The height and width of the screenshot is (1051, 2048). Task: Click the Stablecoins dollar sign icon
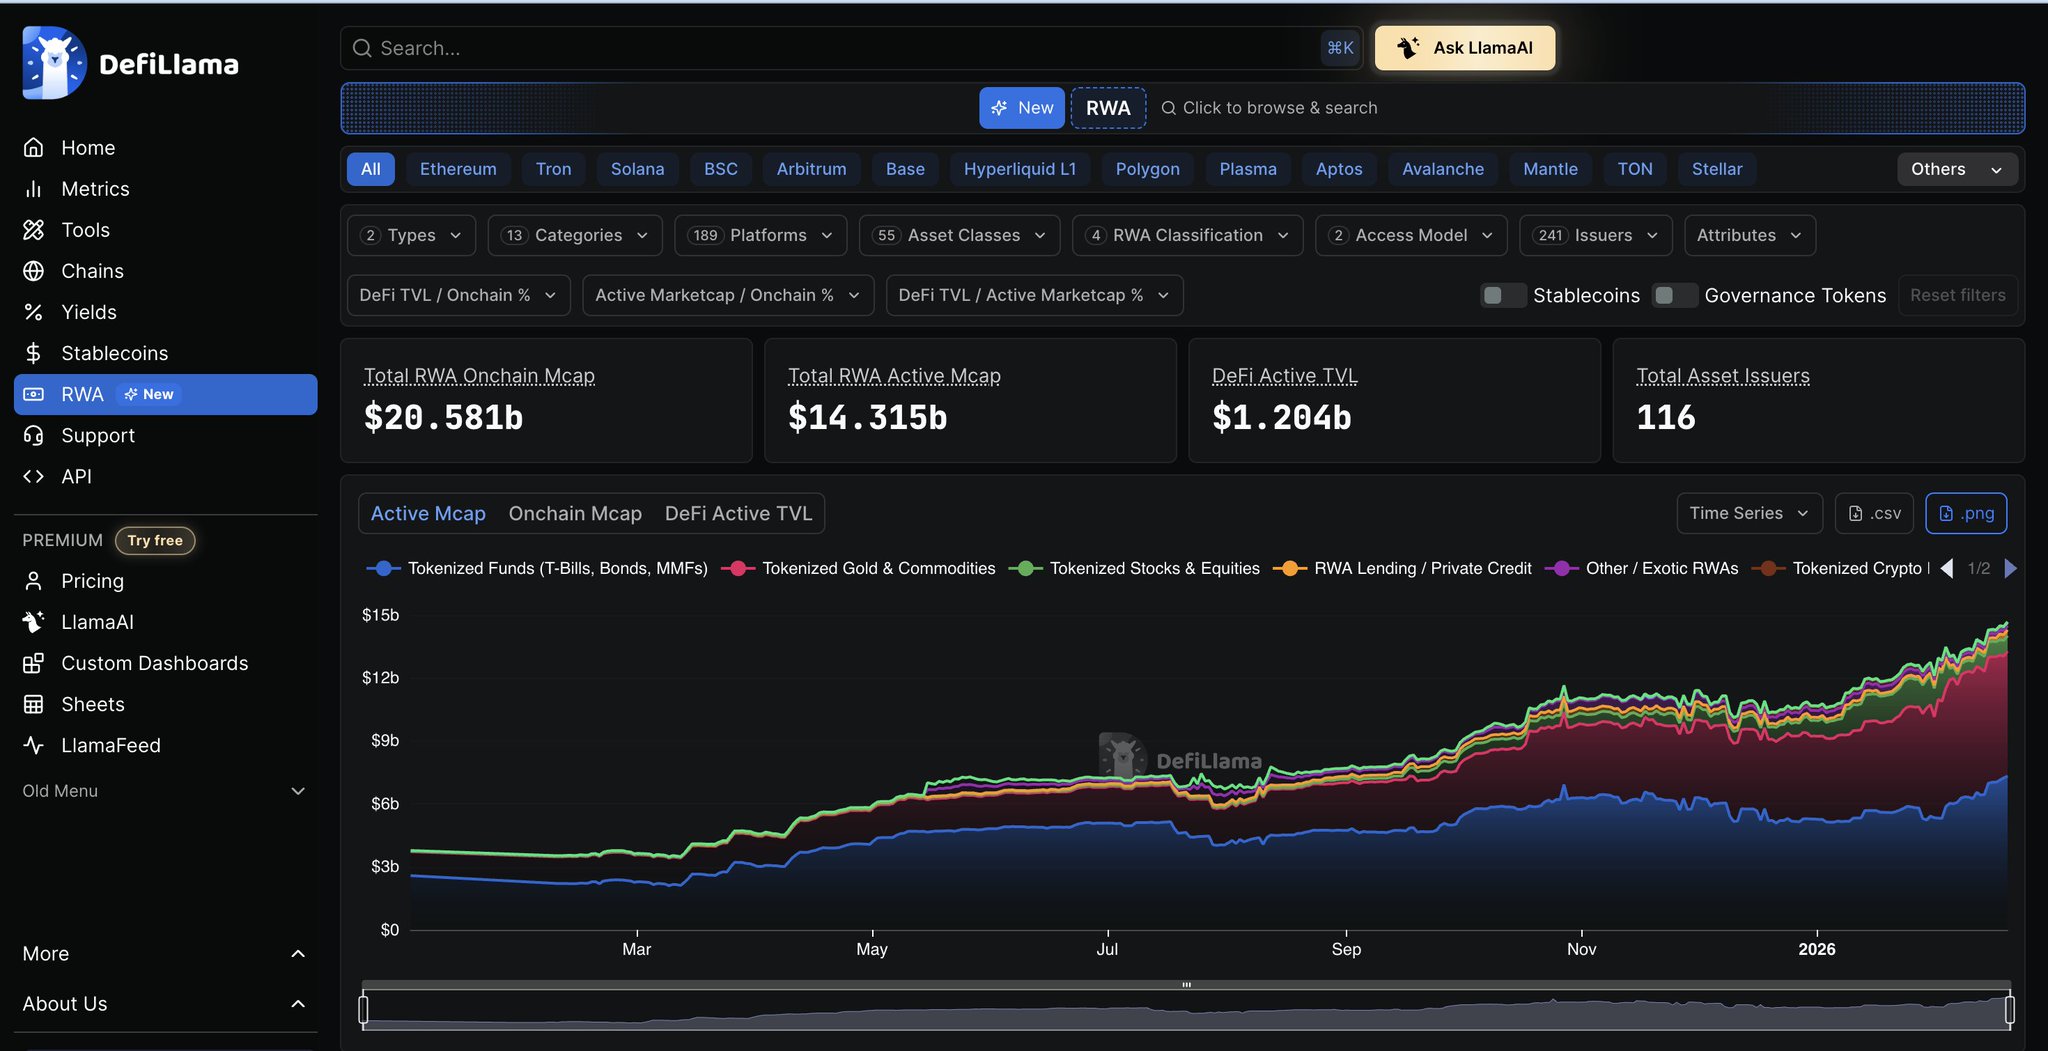[x=34, y=353]
